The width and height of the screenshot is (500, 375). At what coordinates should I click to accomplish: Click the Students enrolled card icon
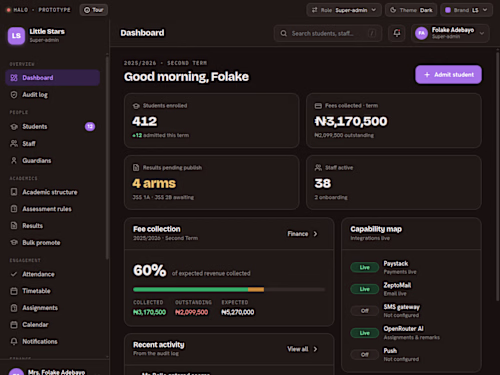[136, 106]
